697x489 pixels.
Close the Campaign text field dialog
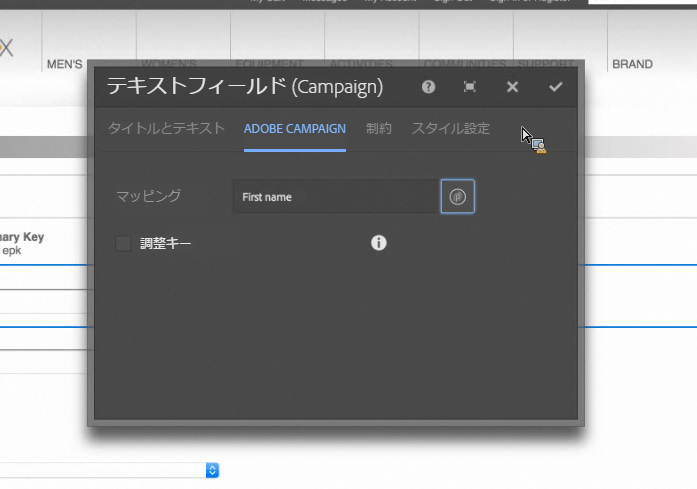(512, 87)
